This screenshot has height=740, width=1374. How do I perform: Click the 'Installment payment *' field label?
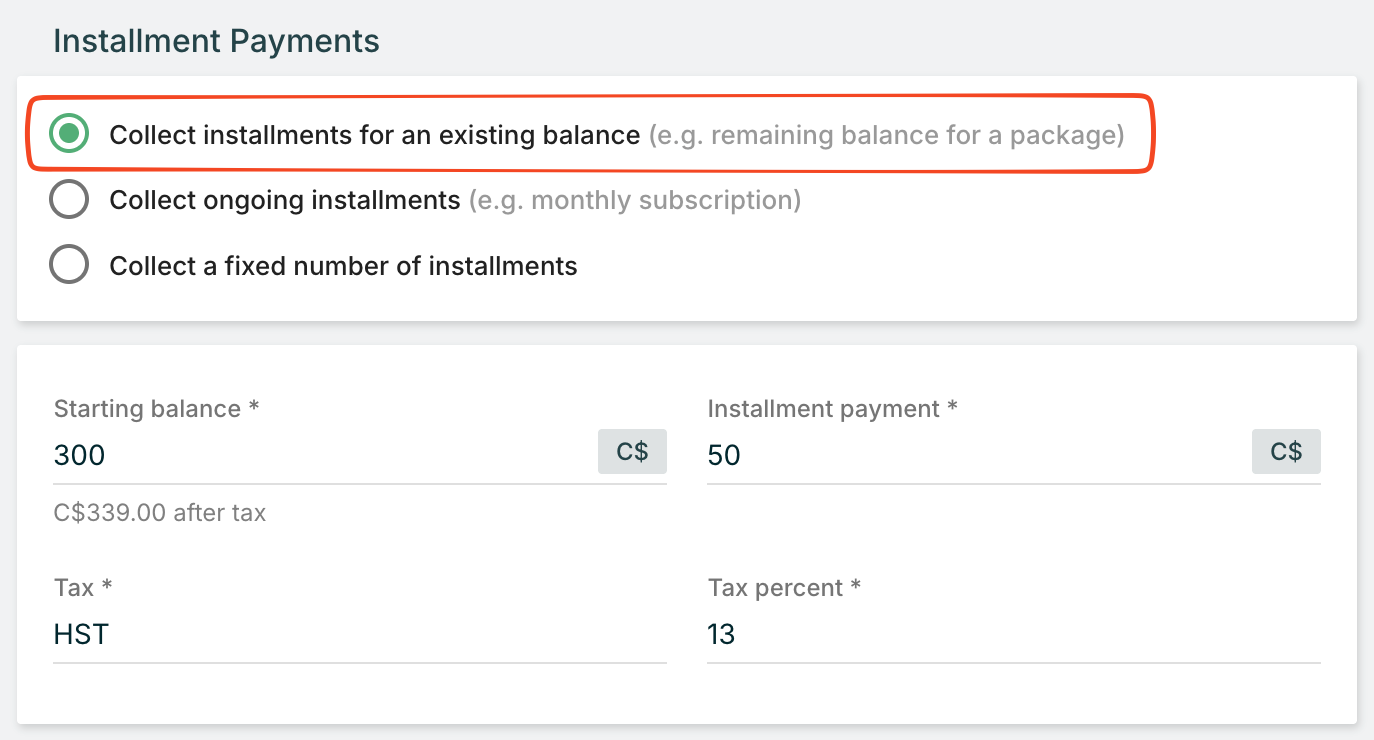pyautogui.click(x=832, y=409)
